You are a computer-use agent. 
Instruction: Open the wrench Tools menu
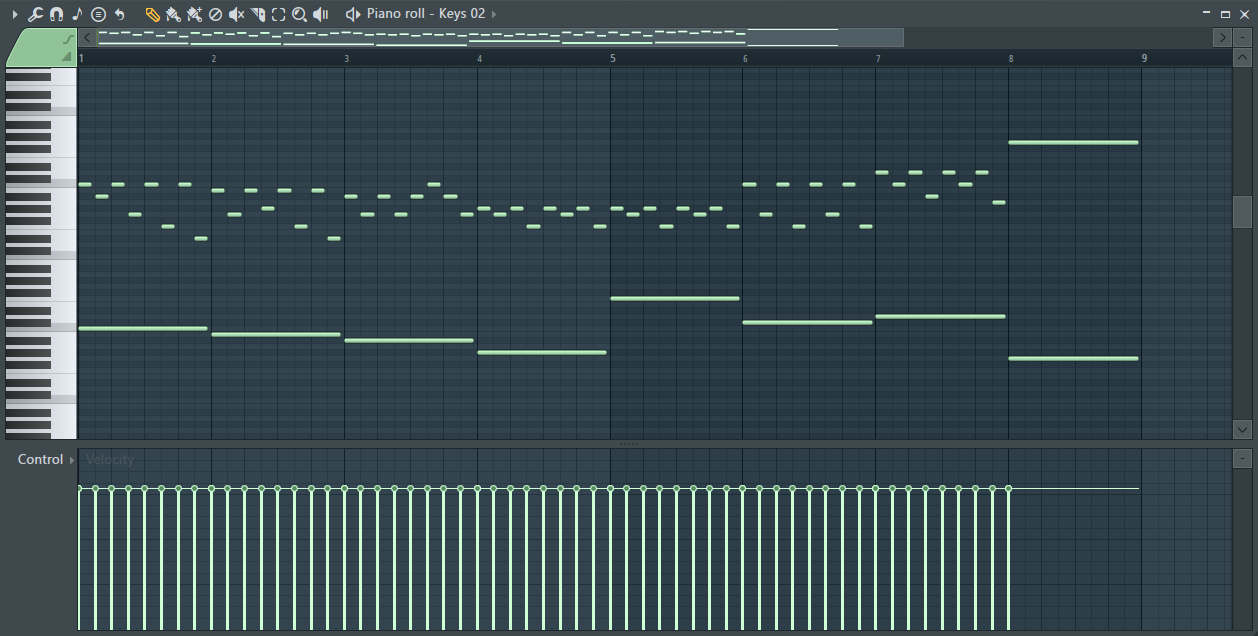[x=35, y=14]
